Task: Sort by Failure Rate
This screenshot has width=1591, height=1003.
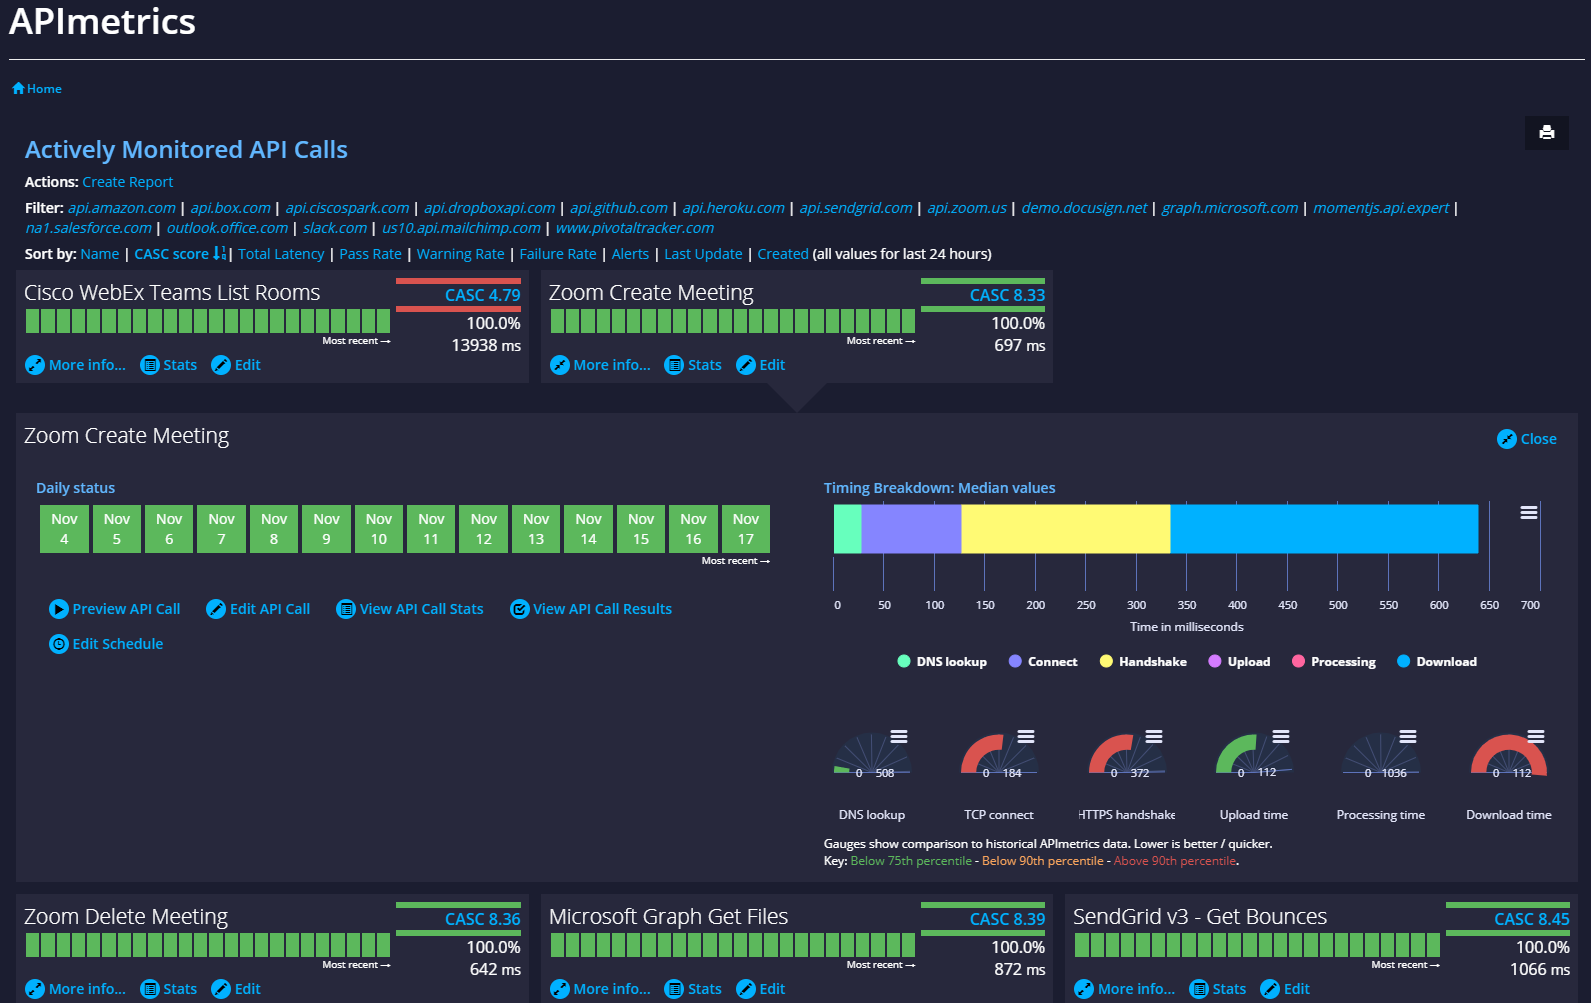Action: (x=558, y=254)
